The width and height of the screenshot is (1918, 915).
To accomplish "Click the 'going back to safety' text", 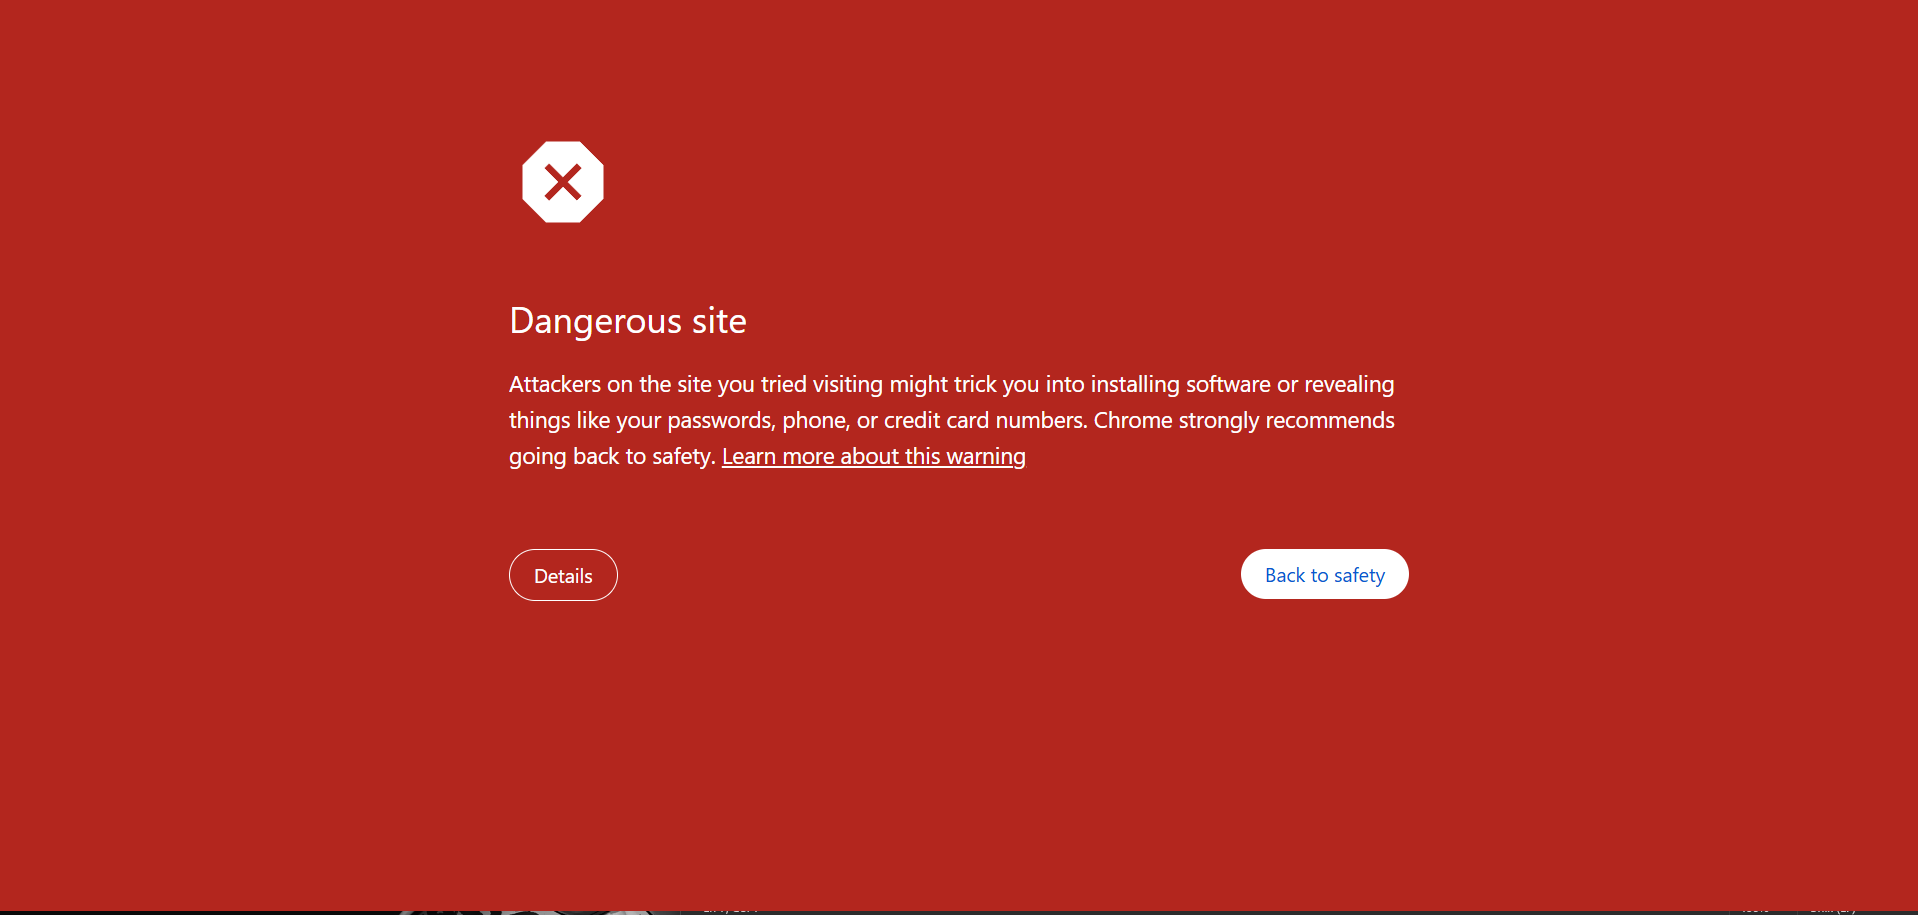I will click(x=612, y=456).
